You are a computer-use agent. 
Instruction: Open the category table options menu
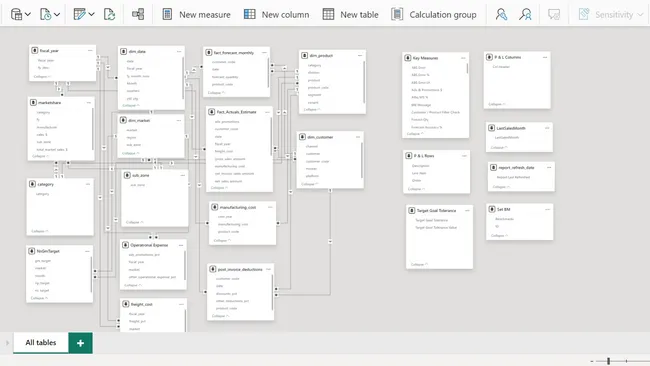88,184
